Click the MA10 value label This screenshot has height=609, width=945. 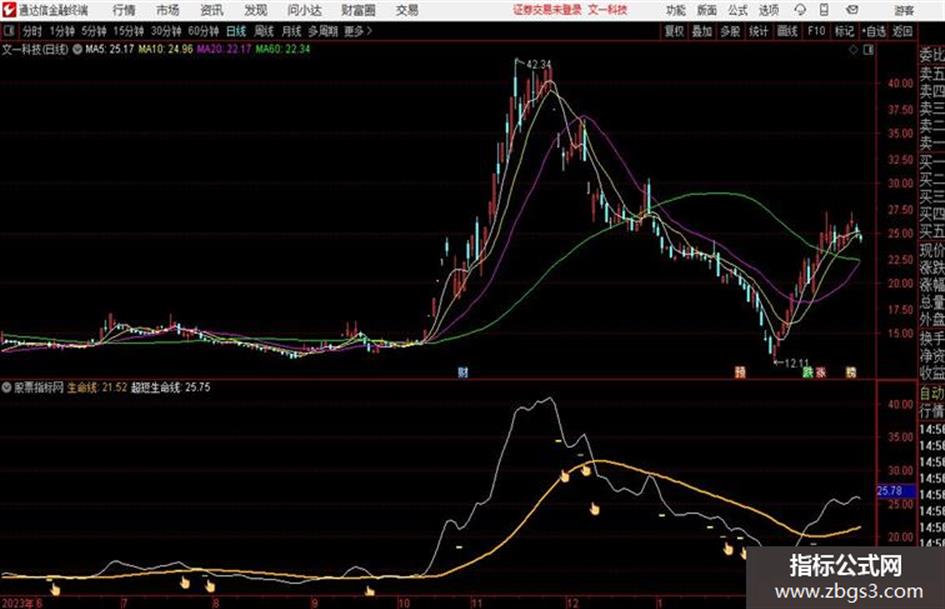click(166, 49)
